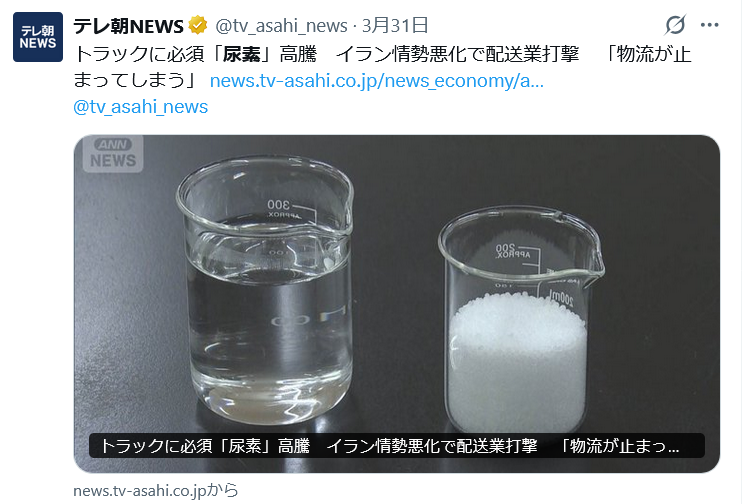Screen dimensions: 748x504
Task: Open the 3月31日 post timestamp
Action: tap(395, 25)
